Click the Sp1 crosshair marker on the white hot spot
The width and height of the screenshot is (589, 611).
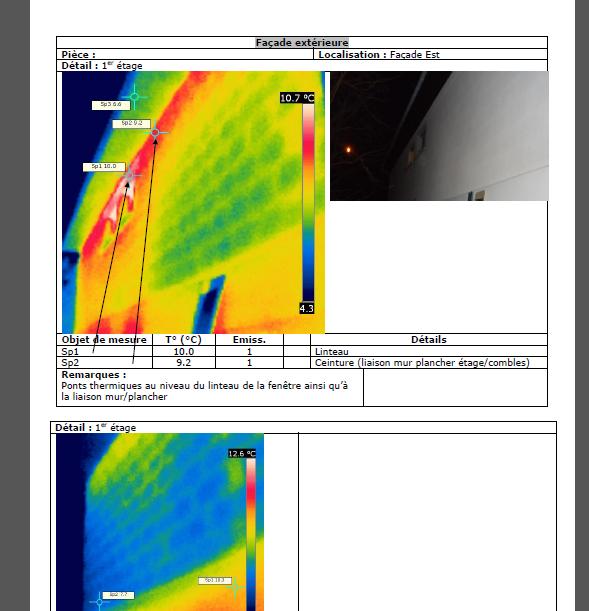click(129, 176)
